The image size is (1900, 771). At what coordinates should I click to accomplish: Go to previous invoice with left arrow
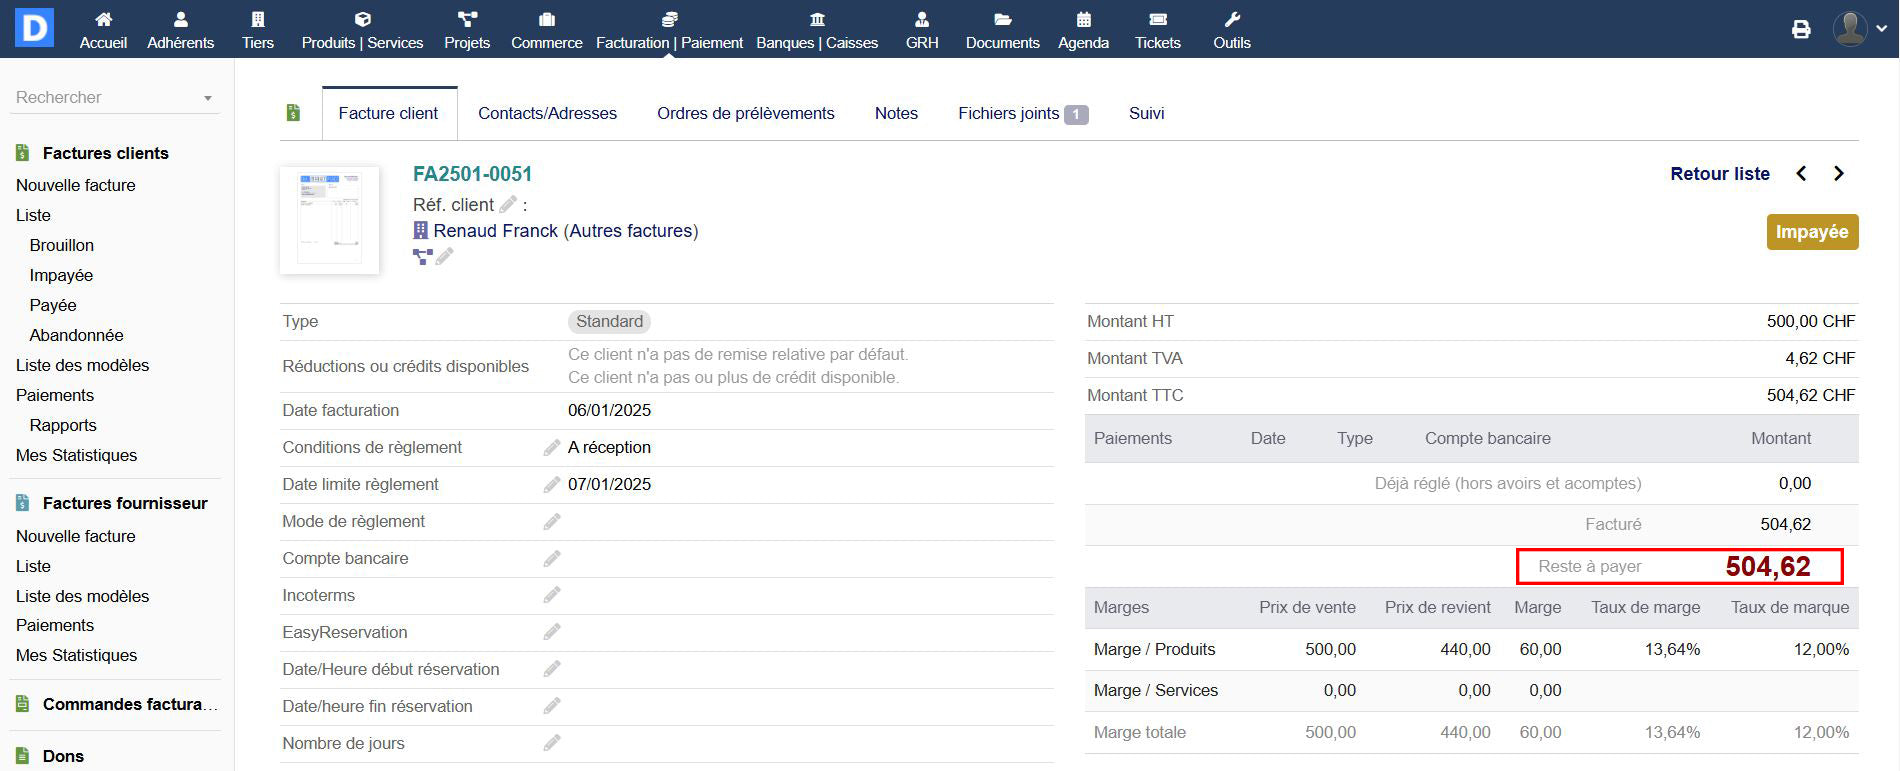1801,174
